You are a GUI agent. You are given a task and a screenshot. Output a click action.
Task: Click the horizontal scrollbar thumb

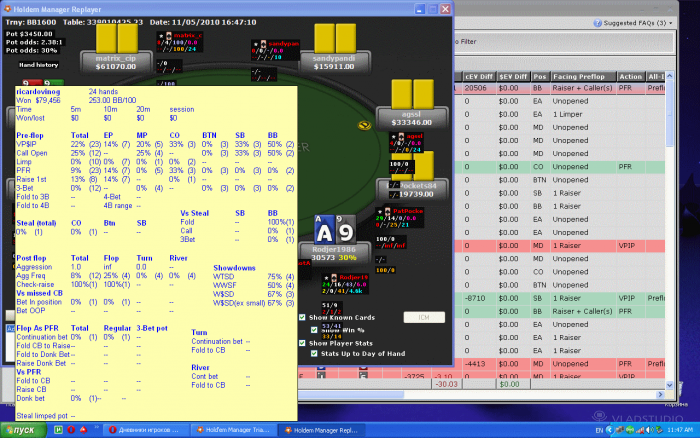pyautogui.click(x=351, y=395)
